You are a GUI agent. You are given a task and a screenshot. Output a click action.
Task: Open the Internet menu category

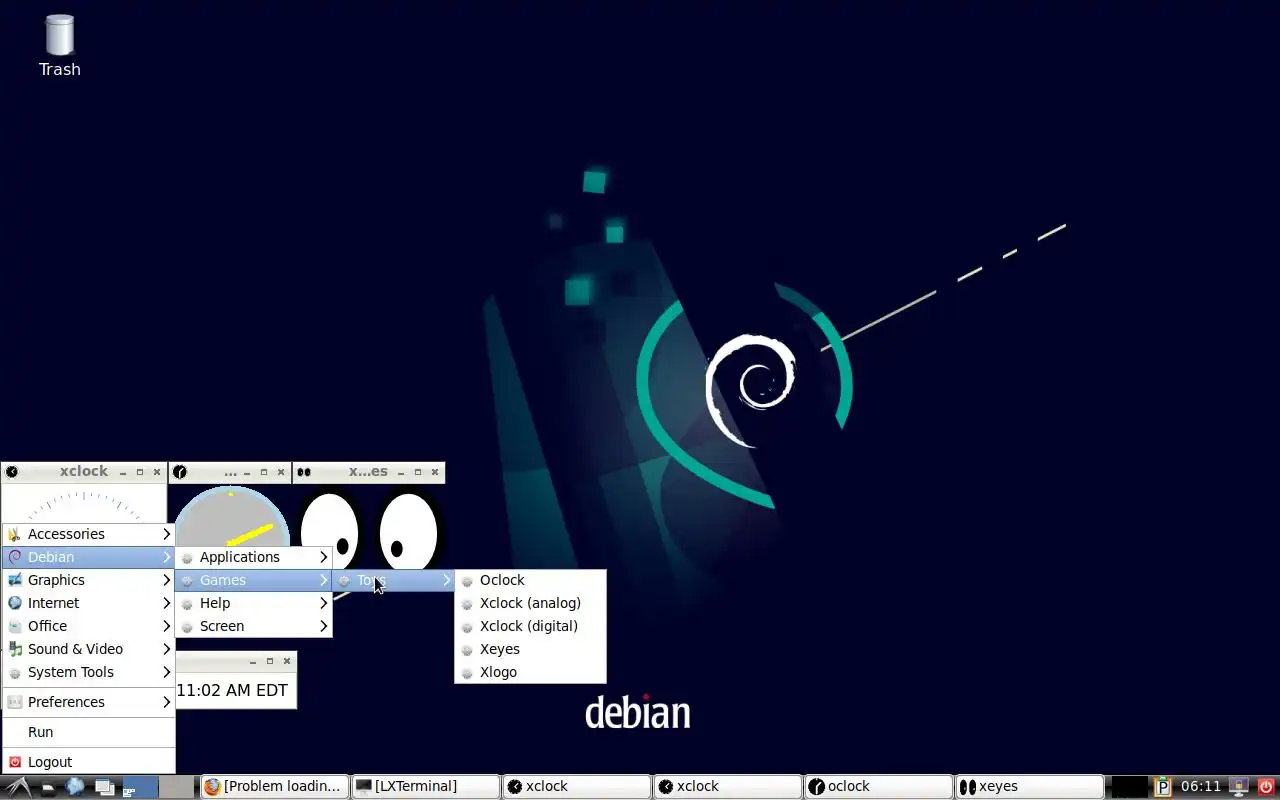89,603
